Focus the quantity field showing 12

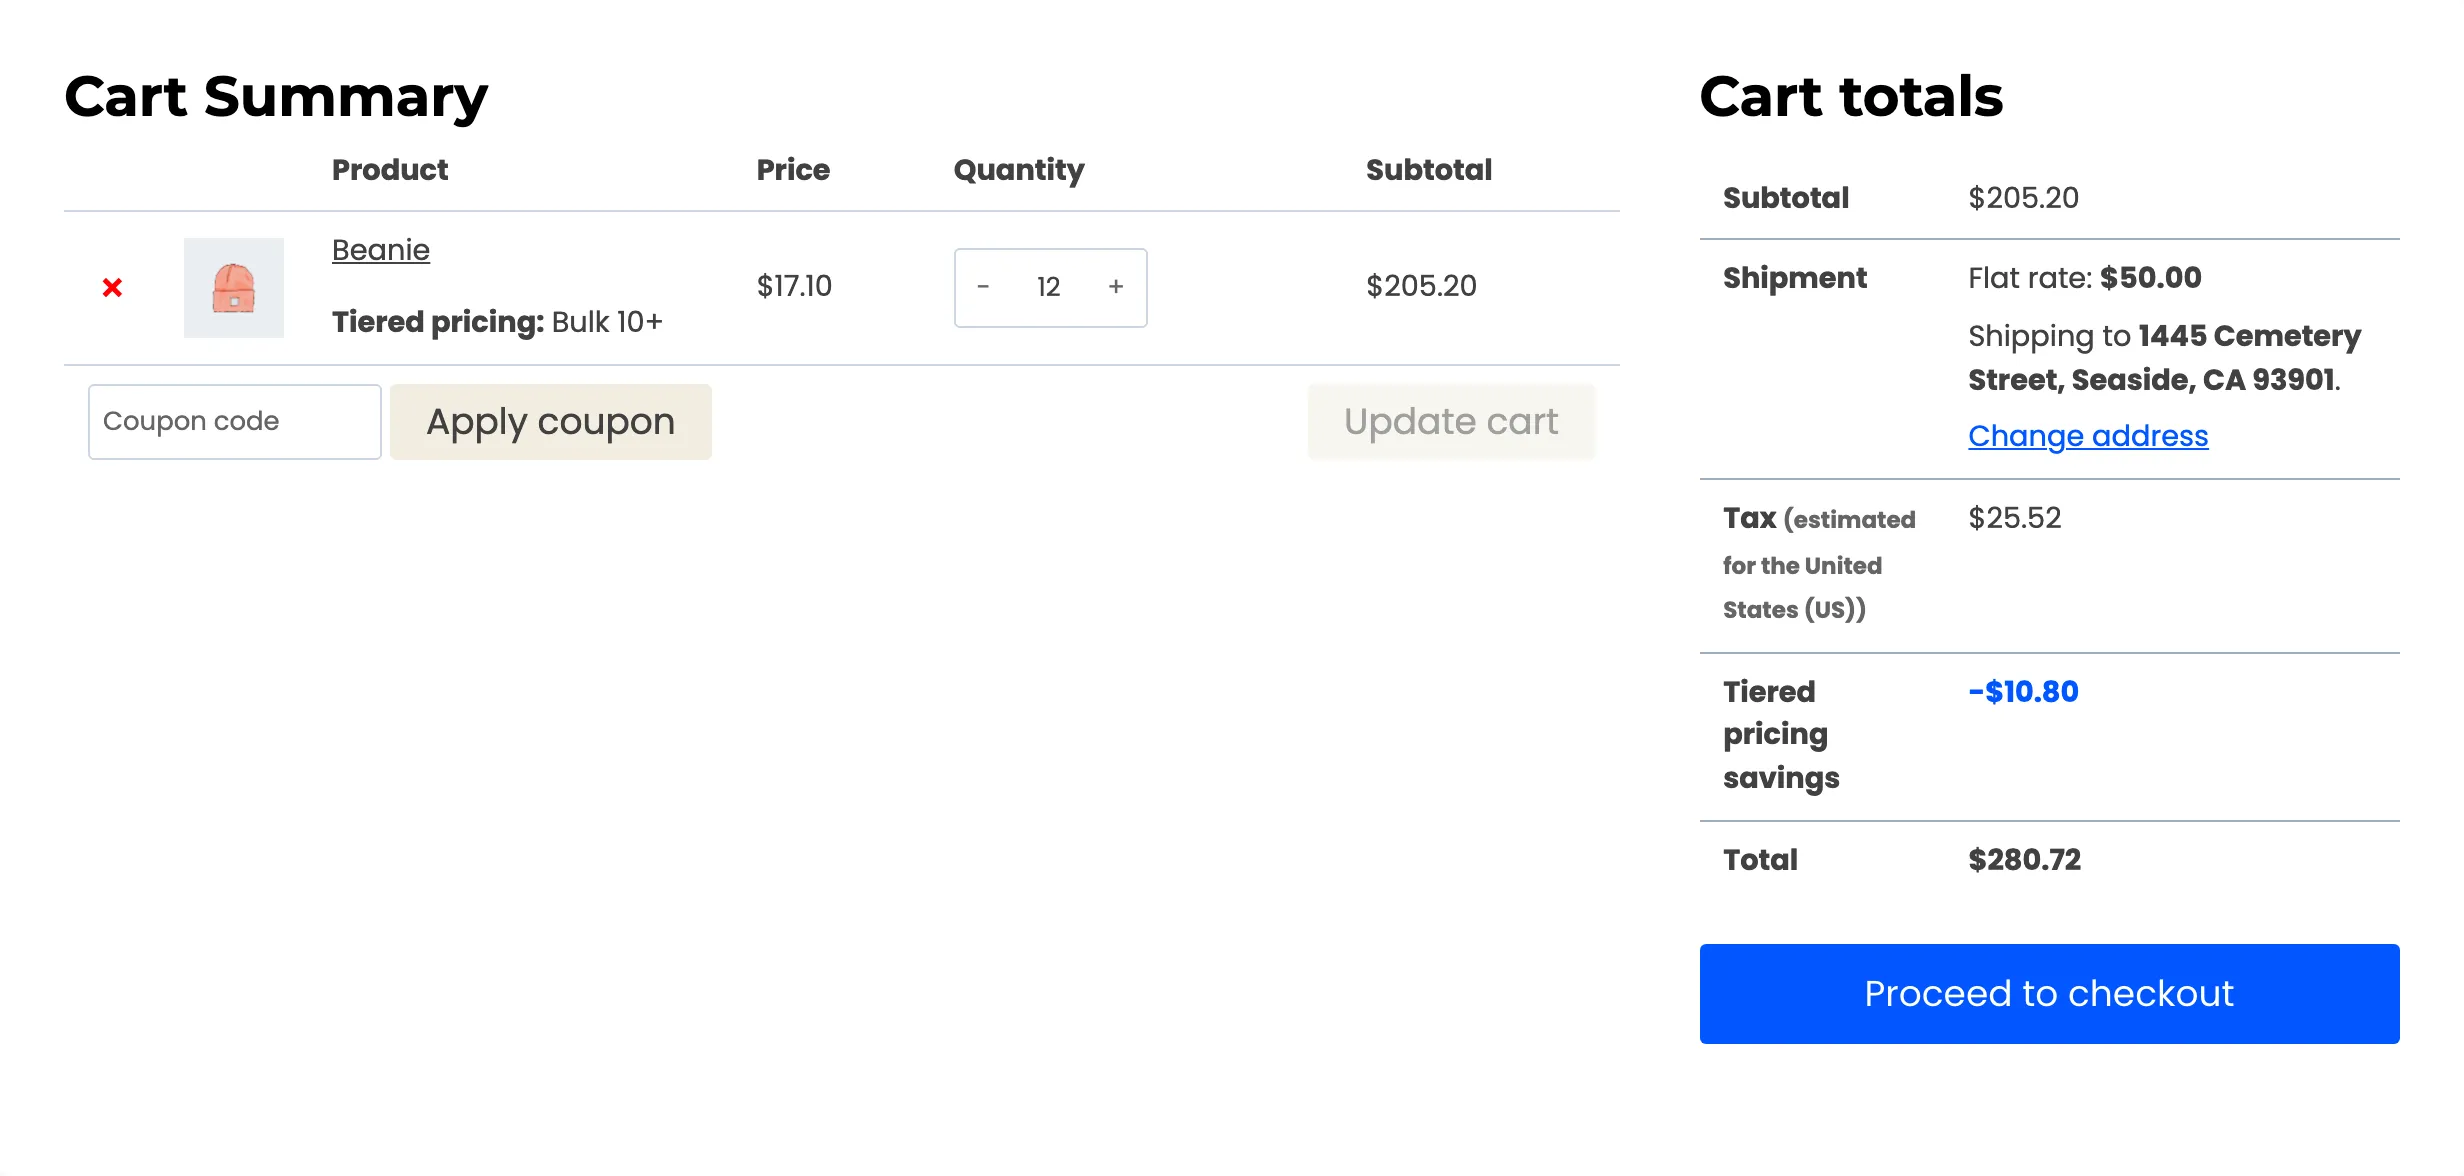[1048, 287]
